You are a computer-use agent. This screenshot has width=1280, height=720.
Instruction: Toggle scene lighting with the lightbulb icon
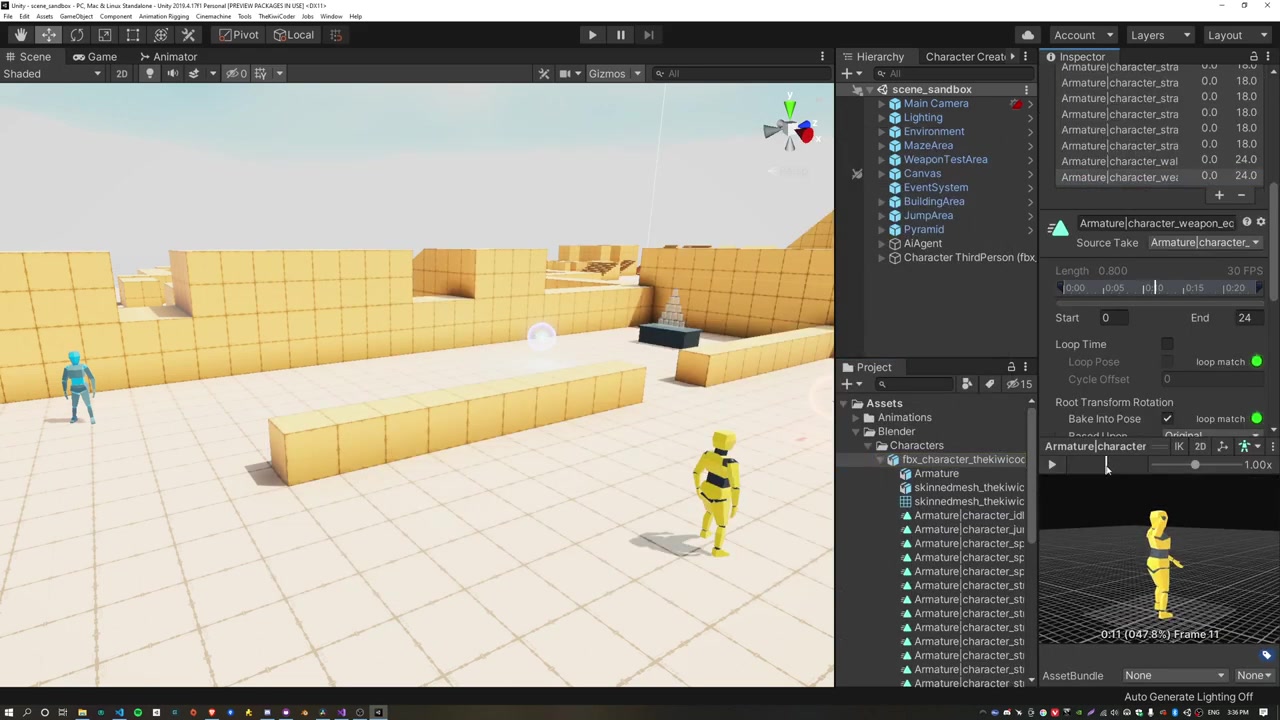150,73
